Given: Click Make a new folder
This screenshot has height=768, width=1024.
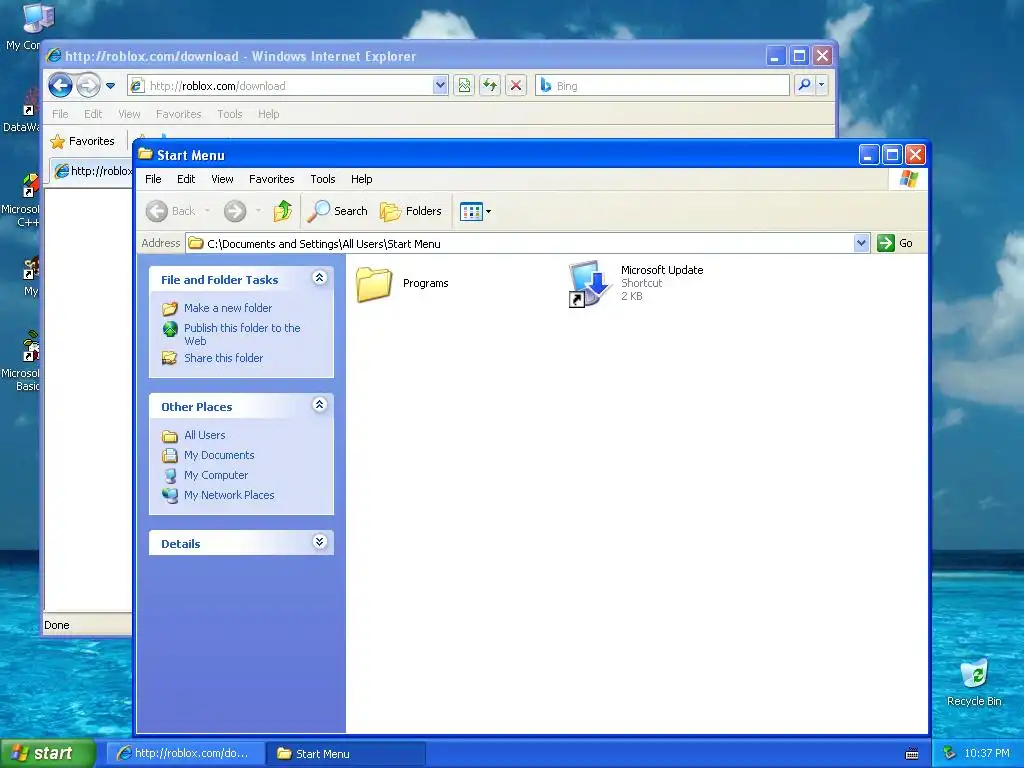Looking at the screenshot, I should tap(228, 308).
